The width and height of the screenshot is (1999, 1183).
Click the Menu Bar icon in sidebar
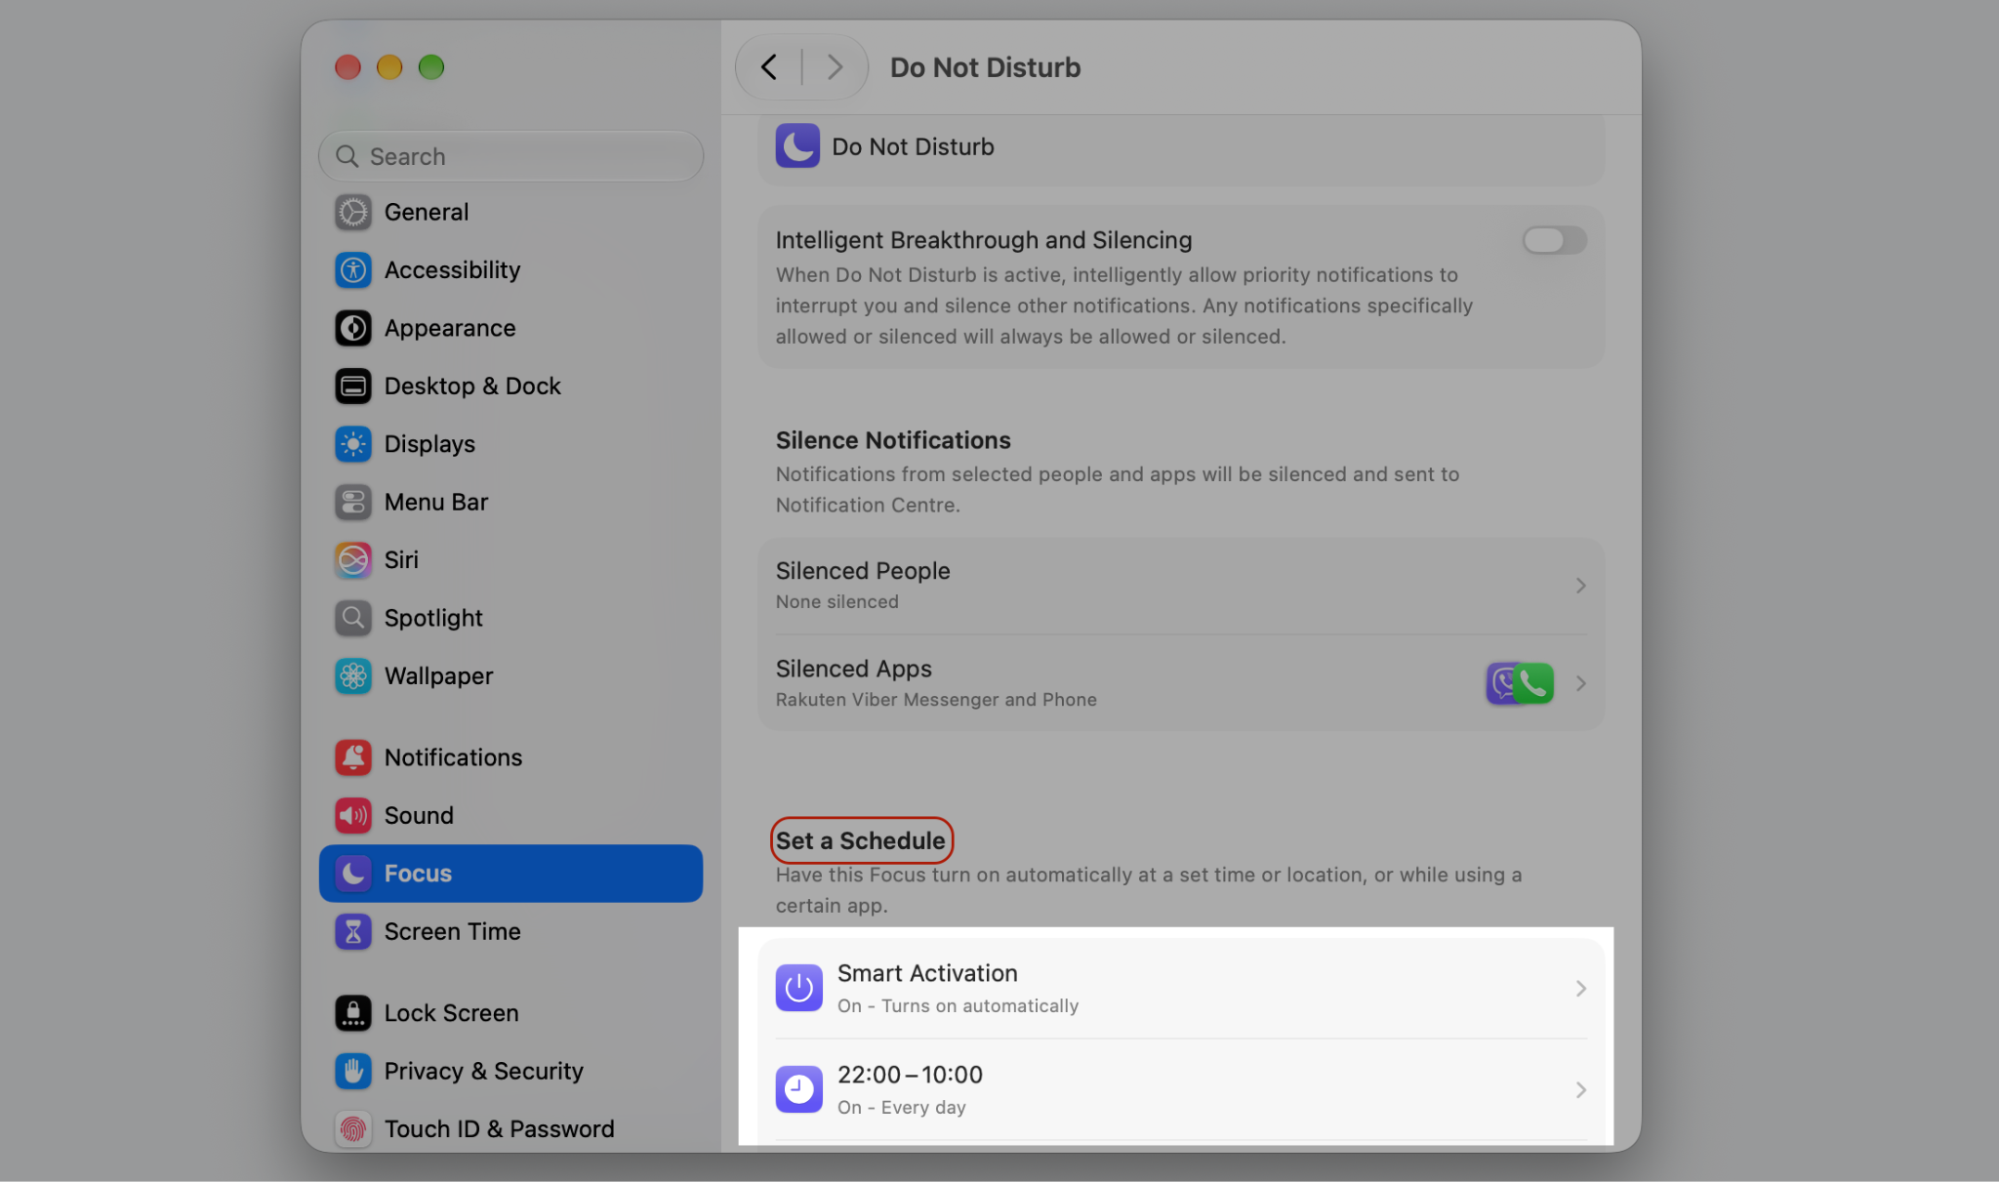click(353, 502)
